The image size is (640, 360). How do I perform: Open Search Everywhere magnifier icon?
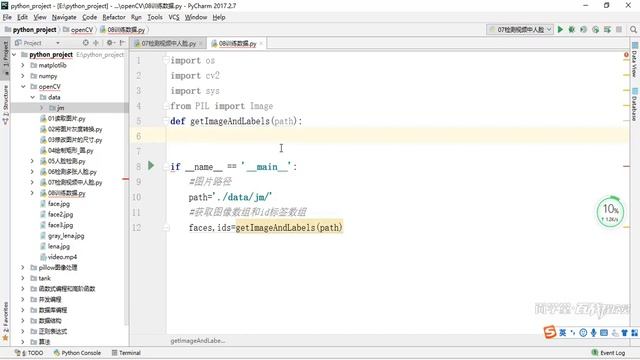tap(633, 29)
